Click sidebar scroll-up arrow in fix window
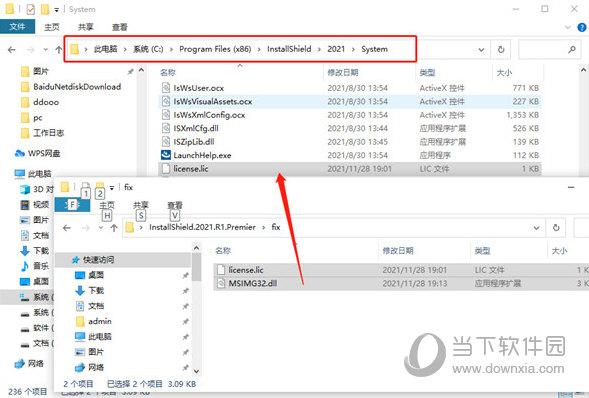Viewport: 589px width, 398px height. (196, 248)
